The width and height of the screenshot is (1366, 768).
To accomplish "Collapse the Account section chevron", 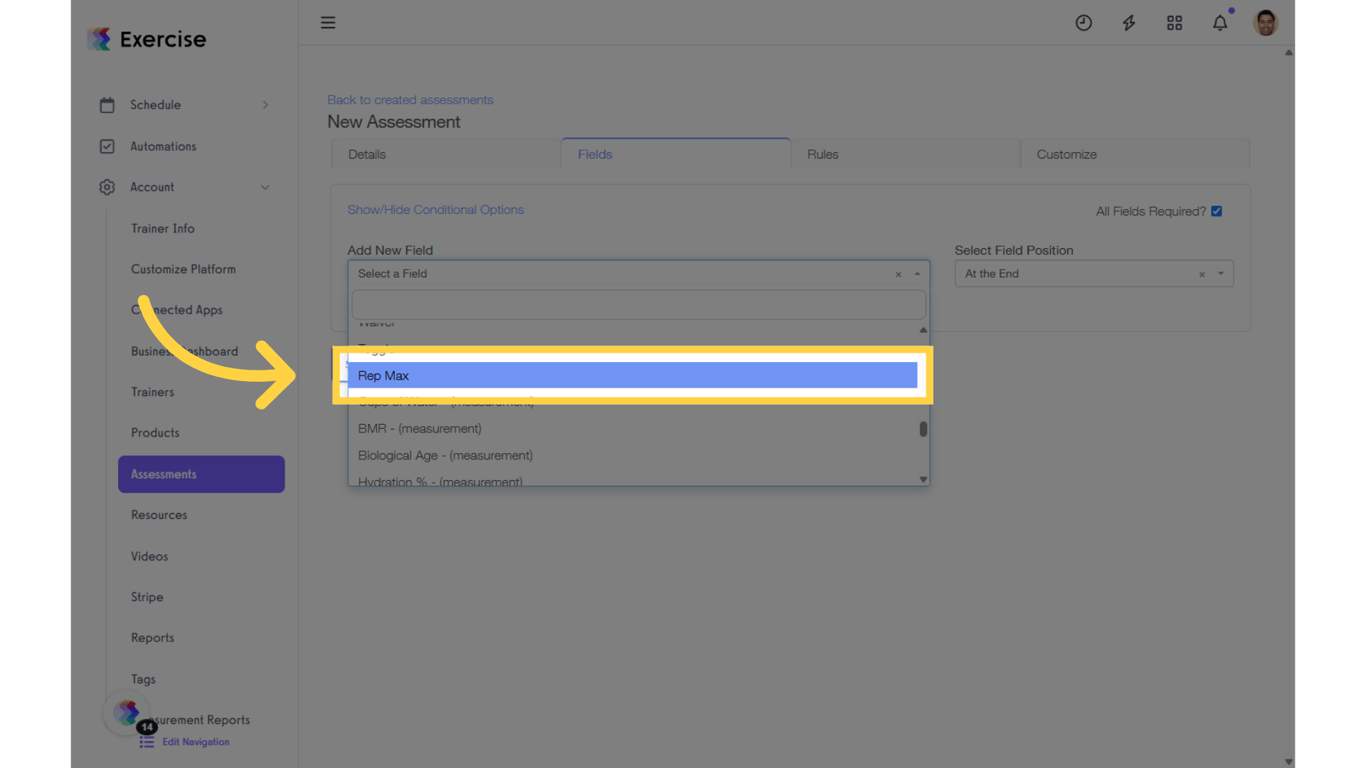I will (265, 187).
